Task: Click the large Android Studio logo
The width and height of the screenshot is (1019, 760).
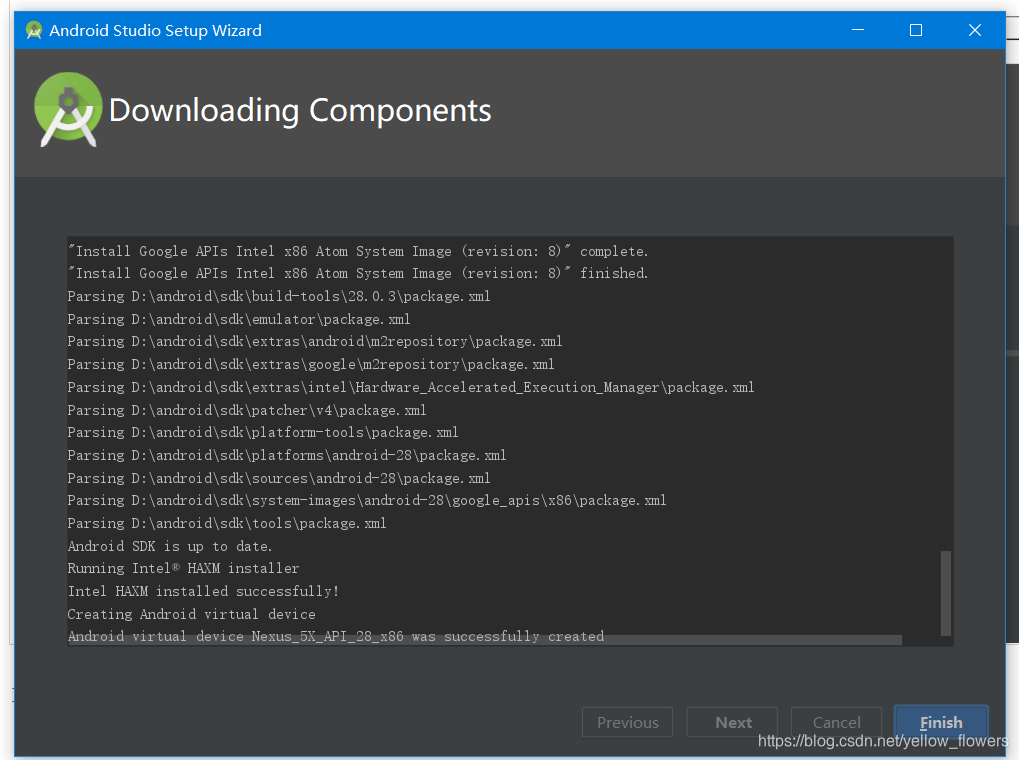Action: (68, 110)
